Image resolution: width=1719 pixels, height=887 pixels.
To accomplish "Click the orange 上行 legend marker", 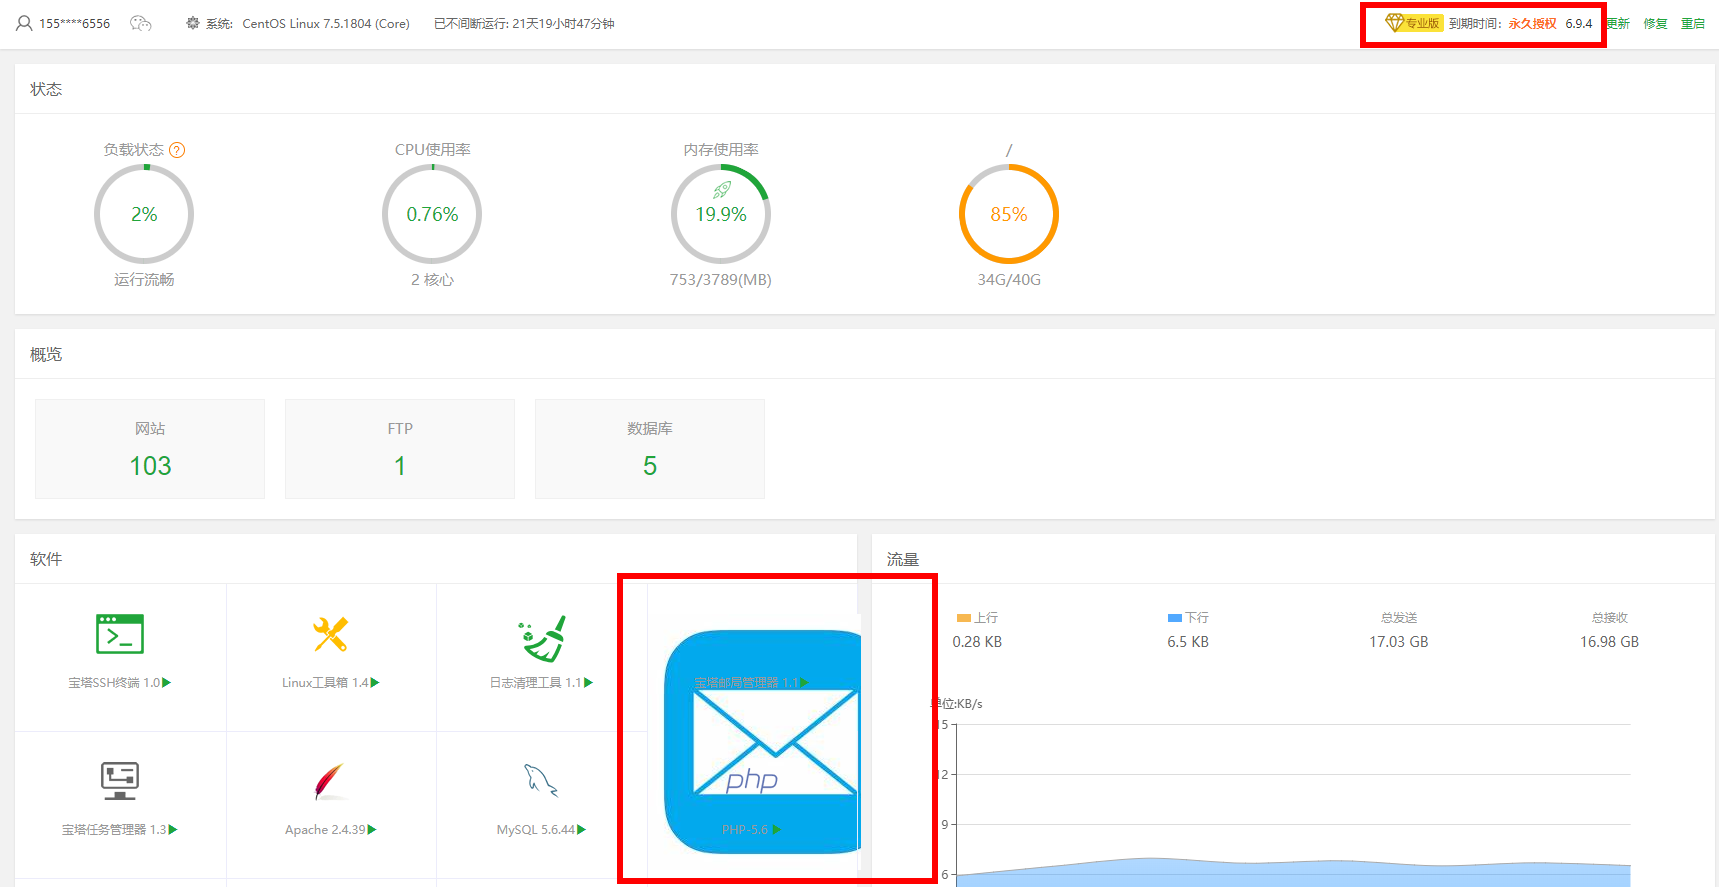I will tap(964, 618).
